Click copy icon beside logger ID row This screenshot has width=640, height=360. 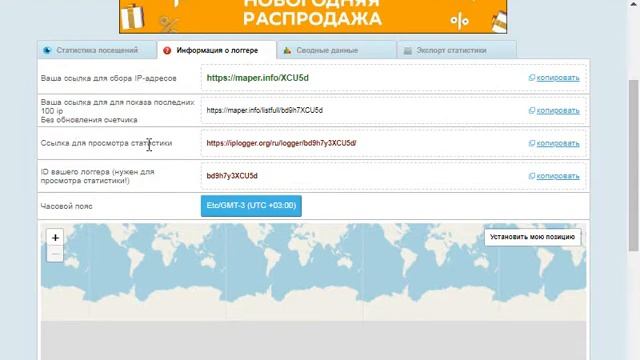click(531, 176)
